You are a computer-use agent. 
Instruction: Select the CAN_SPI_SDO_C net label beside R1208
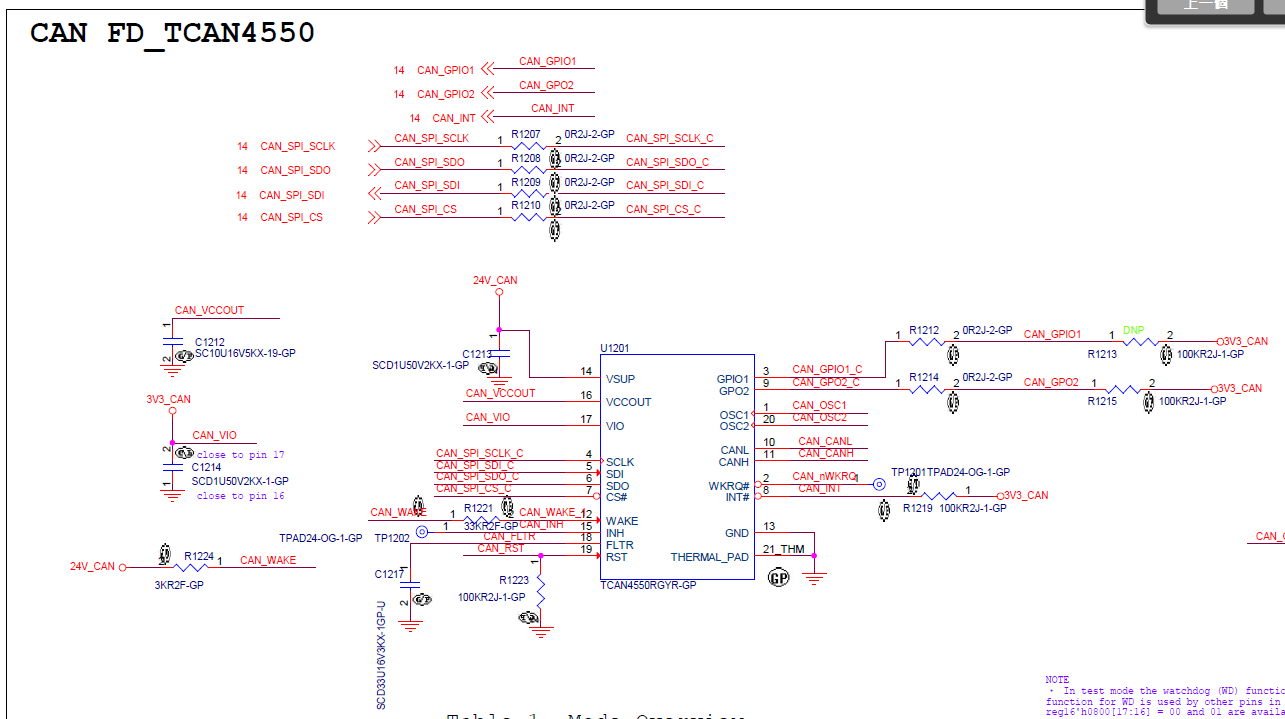pyautogui.click(x=667, y=162)
